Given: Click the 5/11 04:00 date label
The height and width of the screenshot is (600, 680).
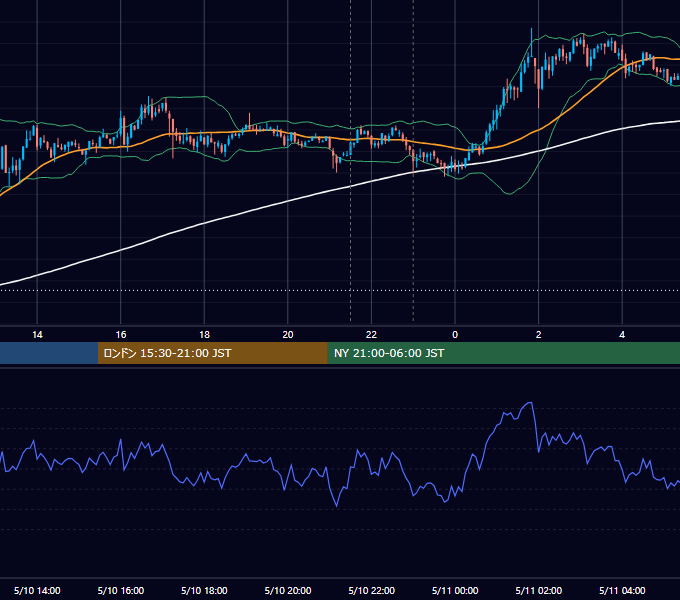Looking at the screenshot, I should pyautogui.click(x=622, y=590).
